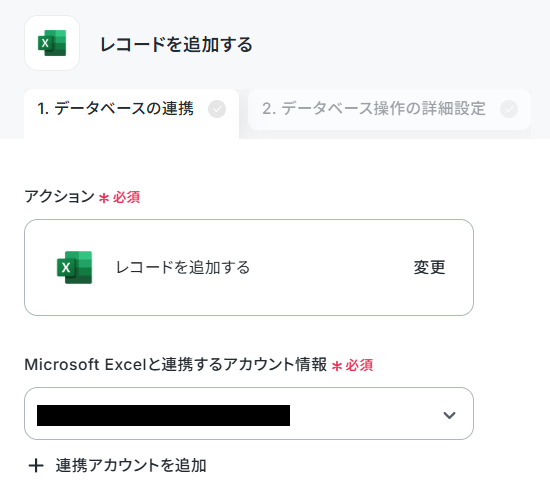Image resolution: width=550 pixels, height=493 pixels.
Task: Click checkmark icon on データベースの連携 tab
Action: tap(217, 109)
